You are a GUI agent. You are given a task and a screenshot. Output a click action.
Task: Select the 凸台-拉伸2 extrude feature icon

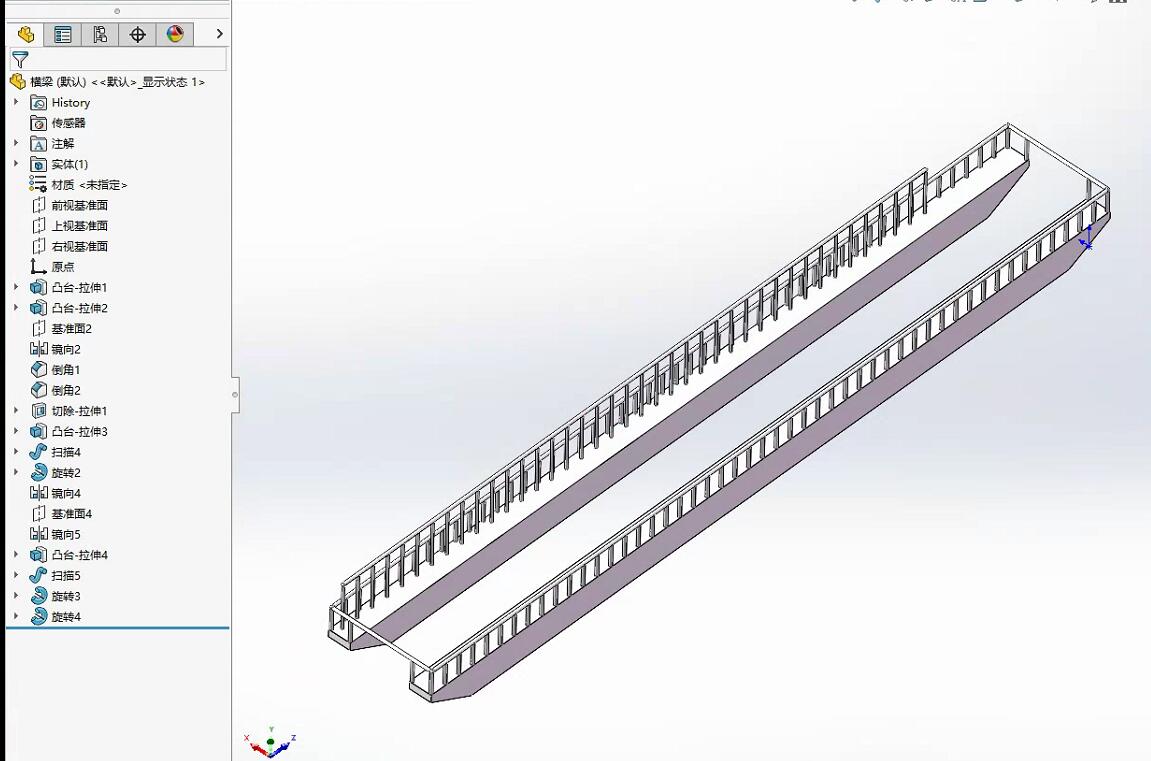tap(38, 308)
